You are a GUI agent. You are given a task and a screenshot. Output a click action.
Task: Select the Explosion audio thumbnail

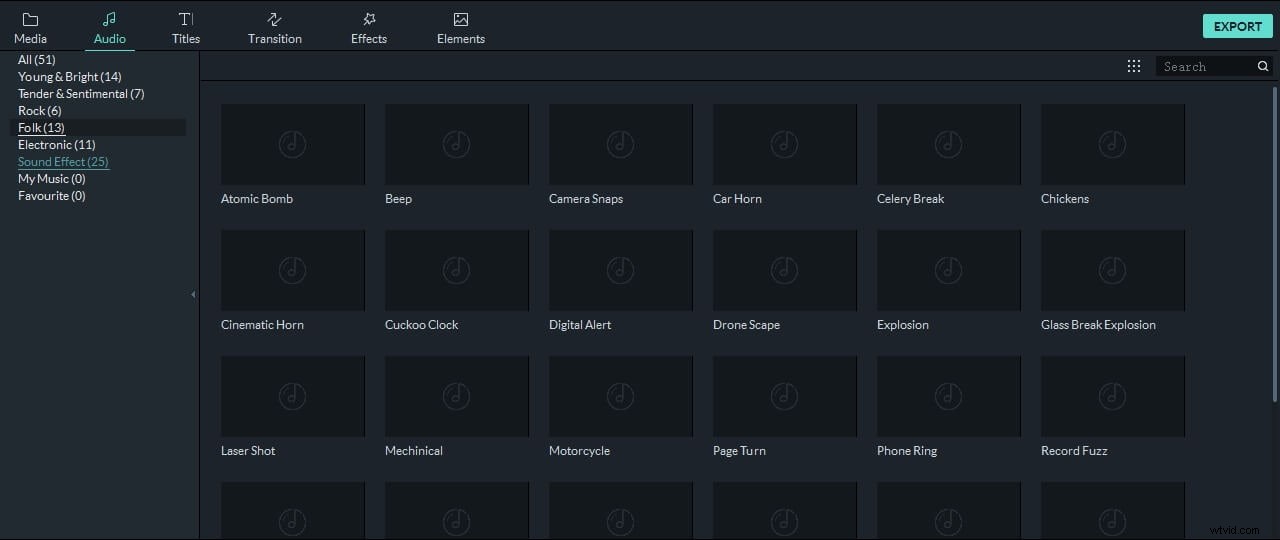(949, 270)
